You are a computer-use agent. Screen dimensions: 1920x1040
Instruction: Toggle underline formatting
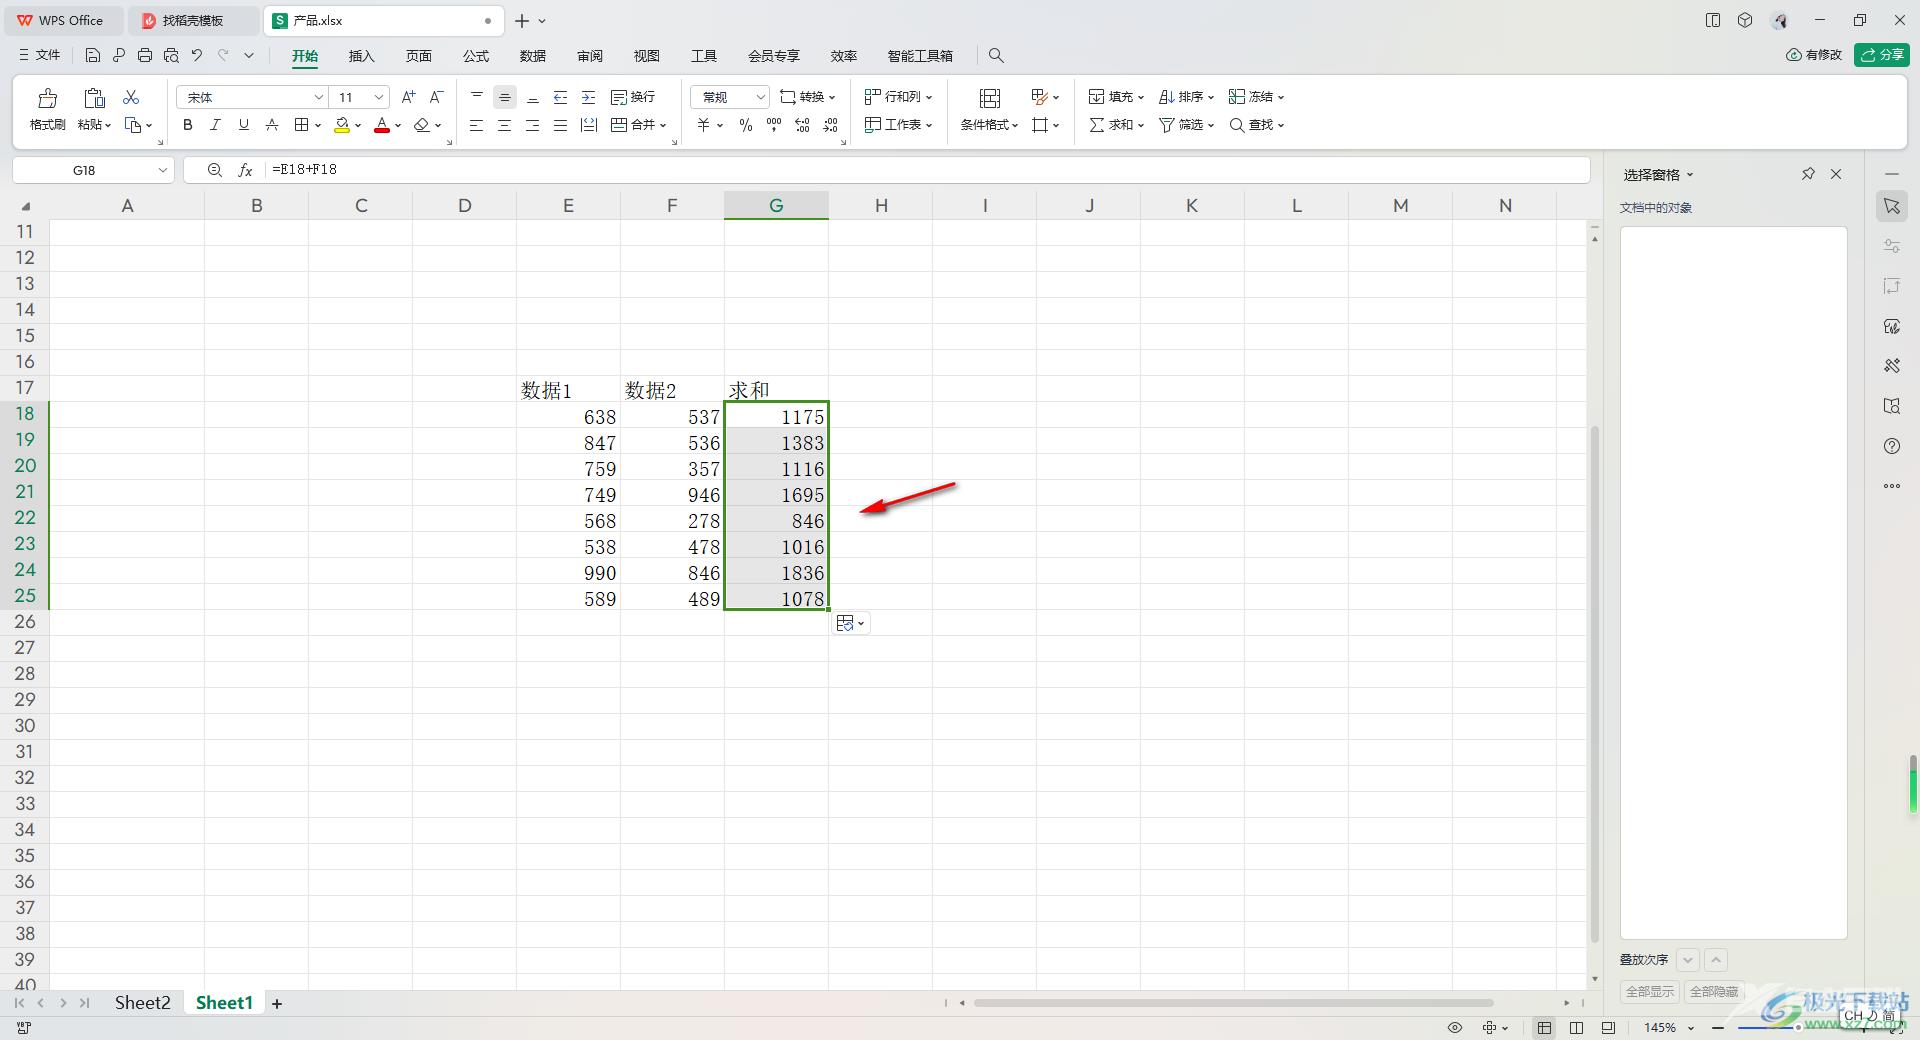(x=243, y=125)
